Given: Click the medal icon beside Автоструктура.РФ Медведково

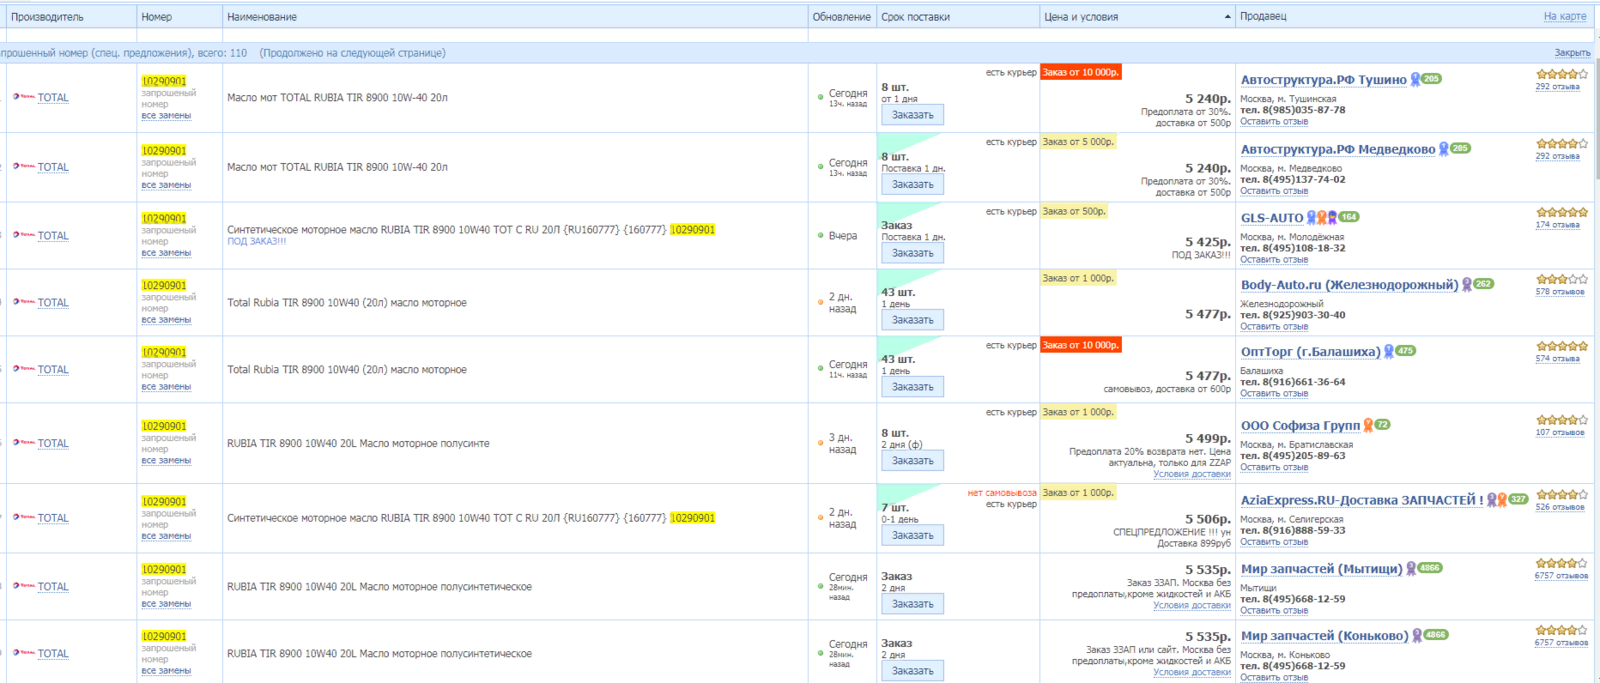Looking at the screenshot, I should tap(1443, 149).
